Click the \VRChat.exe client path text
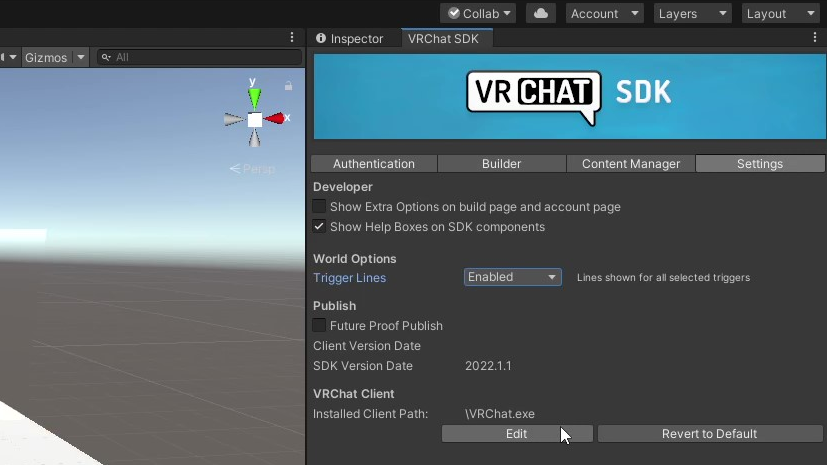 (499, 414)
